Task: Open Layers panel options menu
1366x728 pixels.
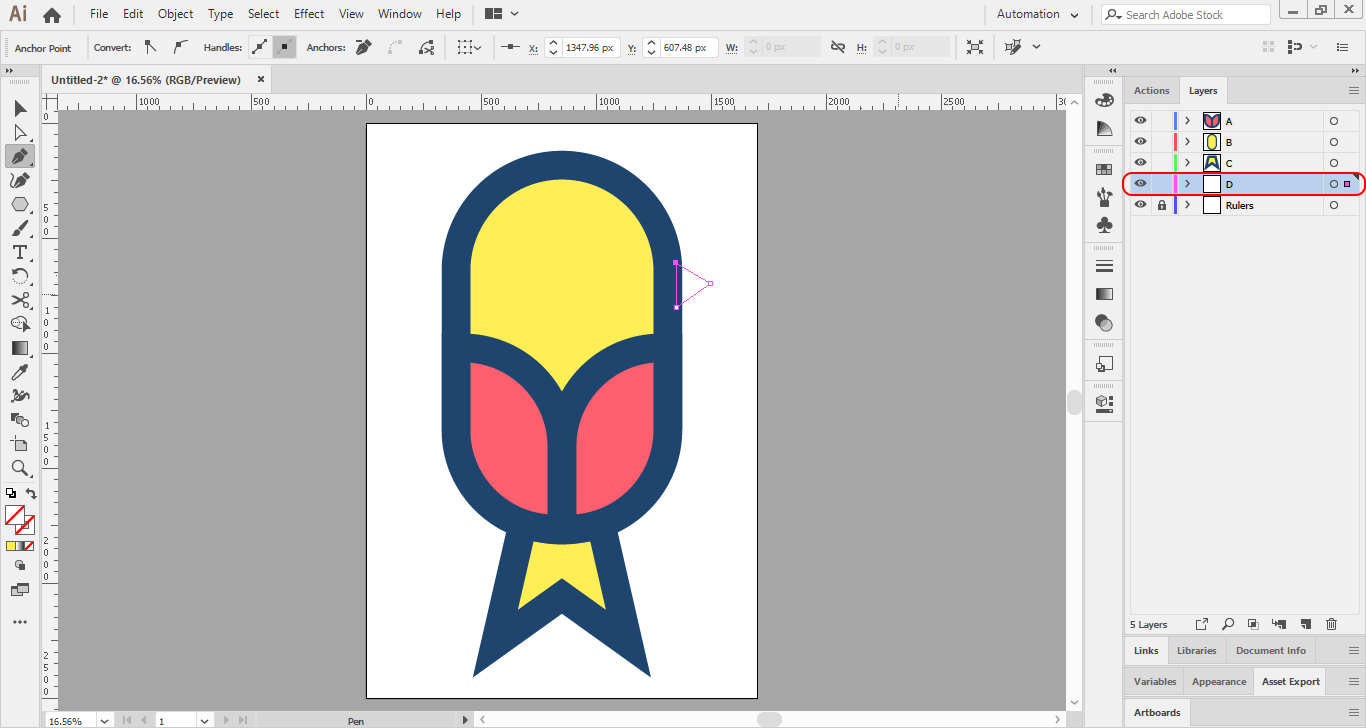Action: coord(1354,90)
